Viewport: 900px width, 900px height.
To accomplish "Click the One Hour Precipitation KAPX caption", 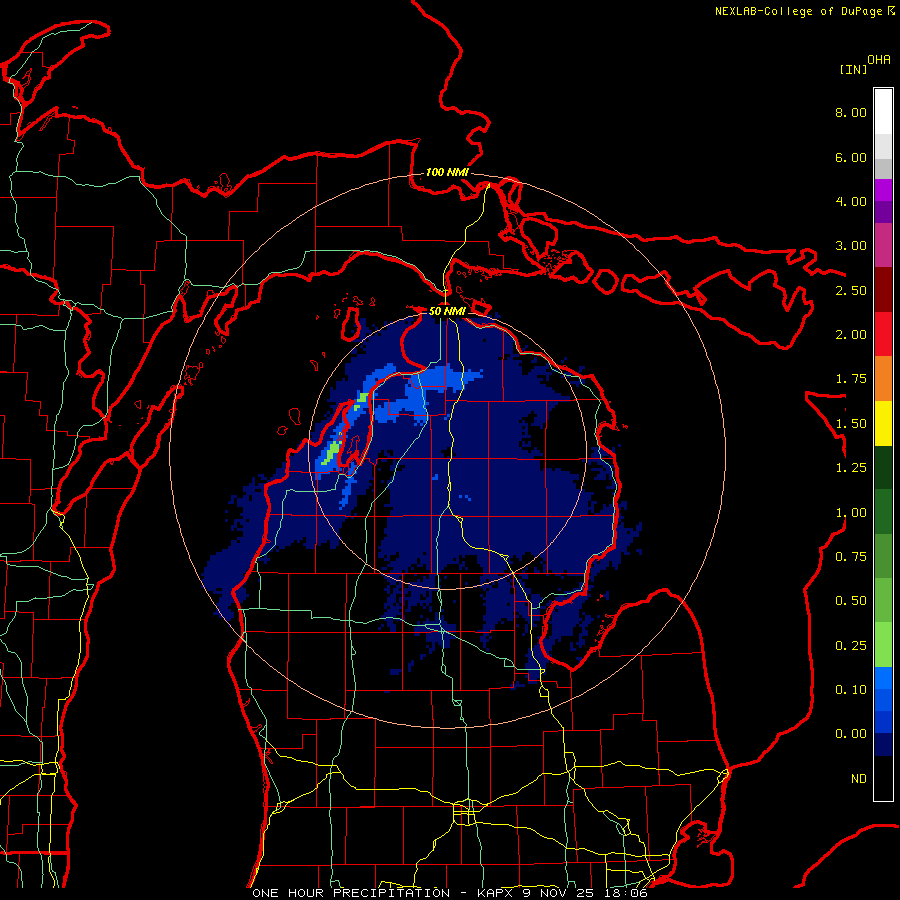I will coord(450,893).
